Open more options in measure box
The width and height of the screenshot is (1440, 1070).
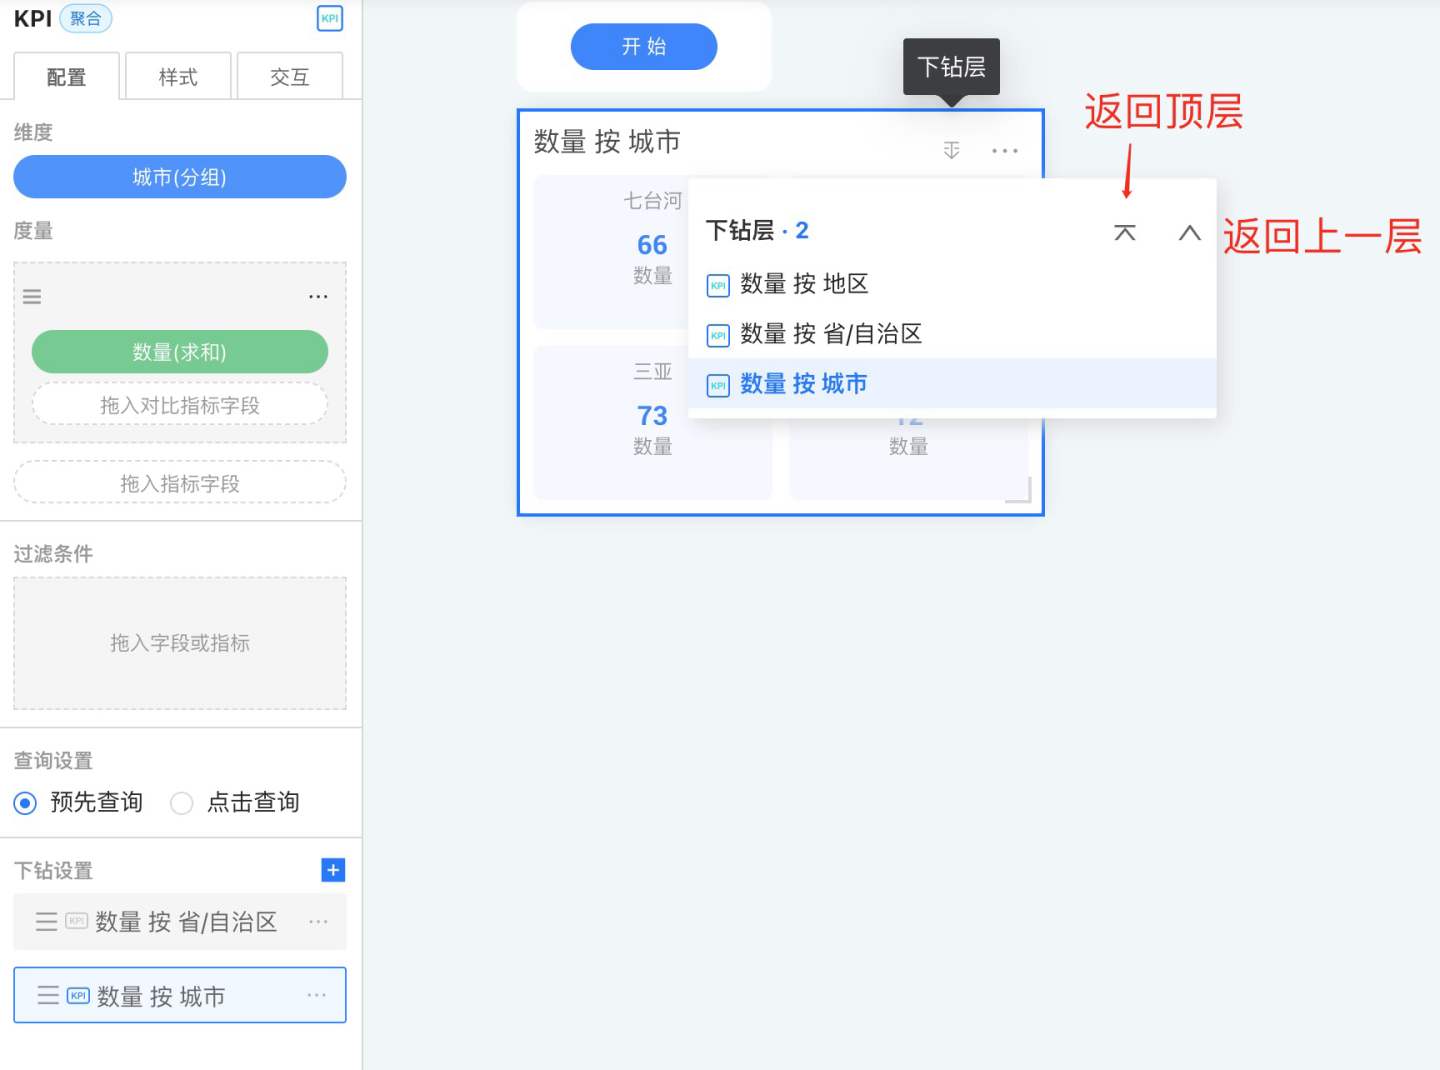point(318,297)
